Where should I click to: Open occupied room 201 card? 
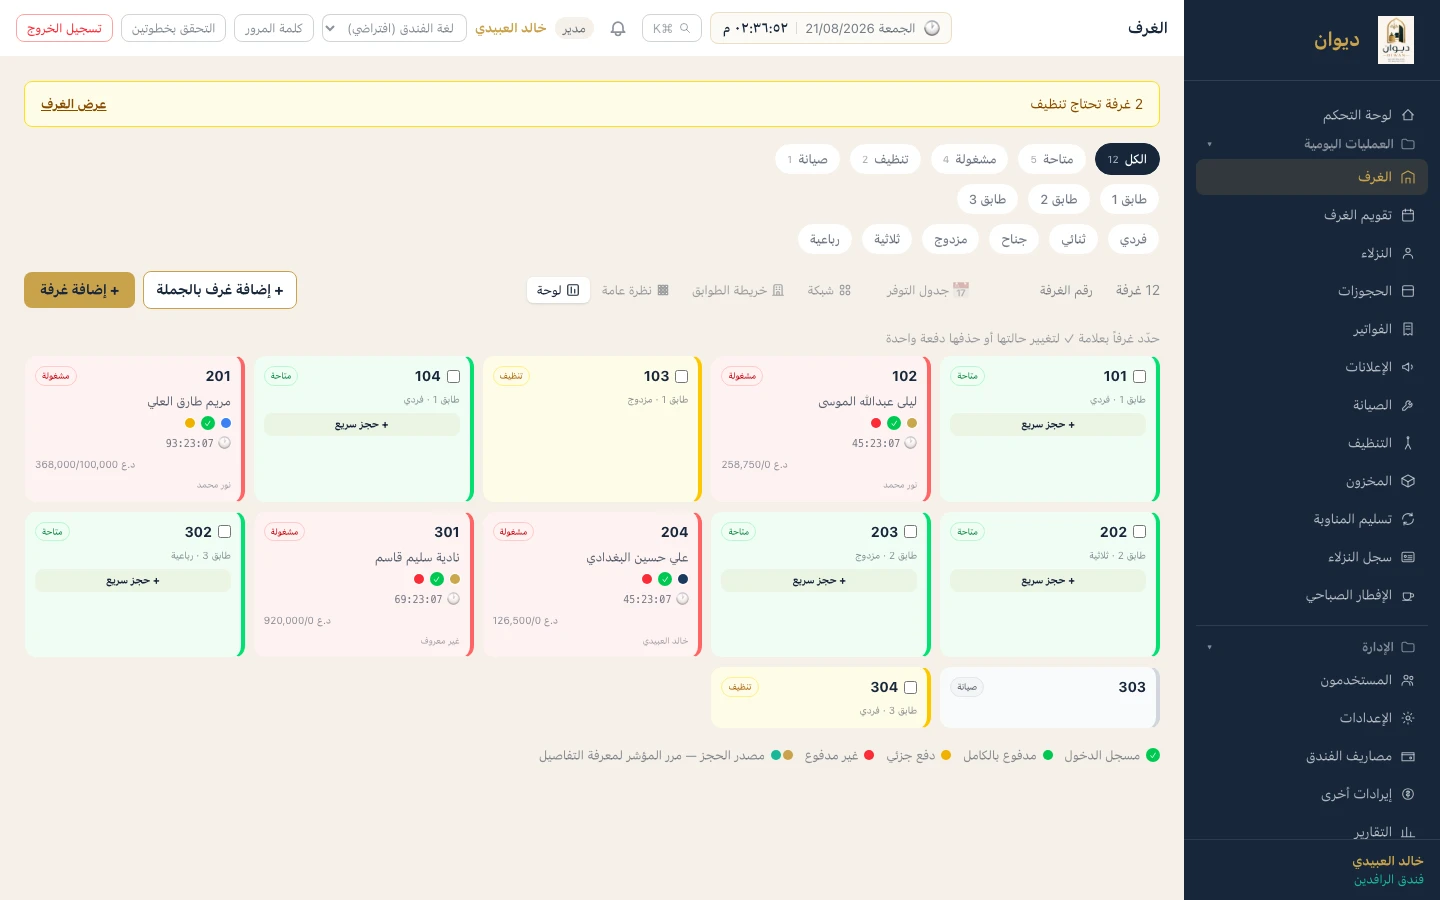[x=135, y=429]
